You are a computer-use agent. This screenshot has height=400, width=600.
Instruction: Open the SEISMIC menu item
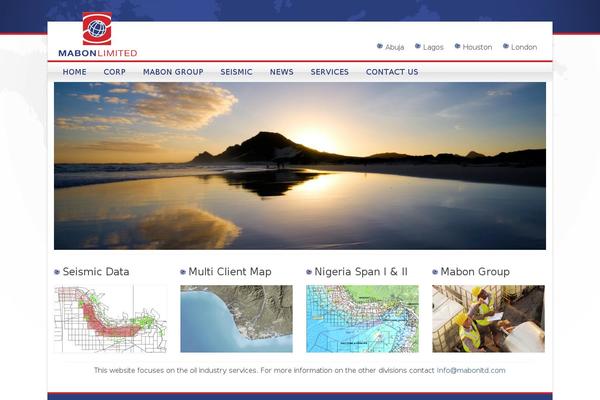coord(236,72)
